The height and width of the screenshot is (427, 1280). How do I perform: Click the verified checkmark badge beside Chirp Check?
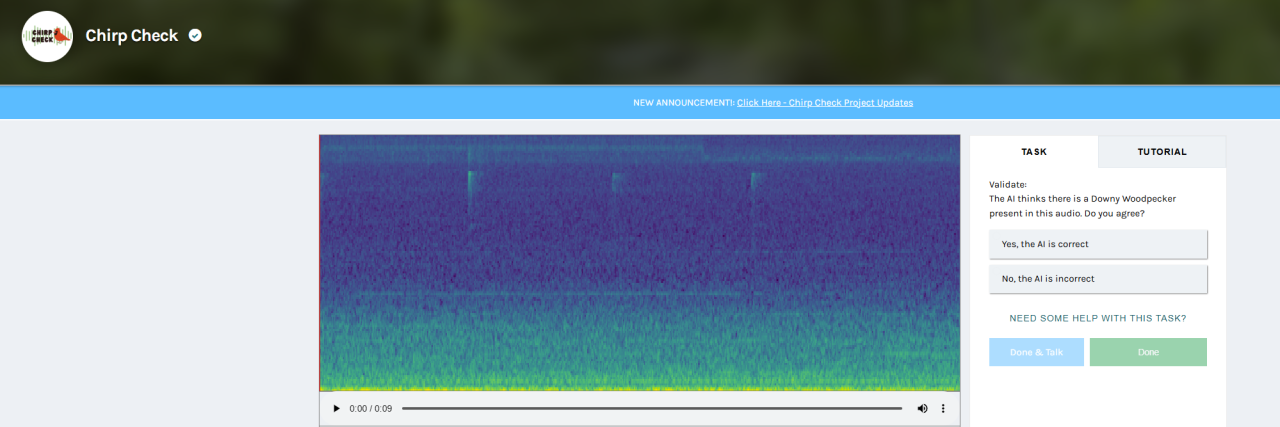(x=195, y=35)
